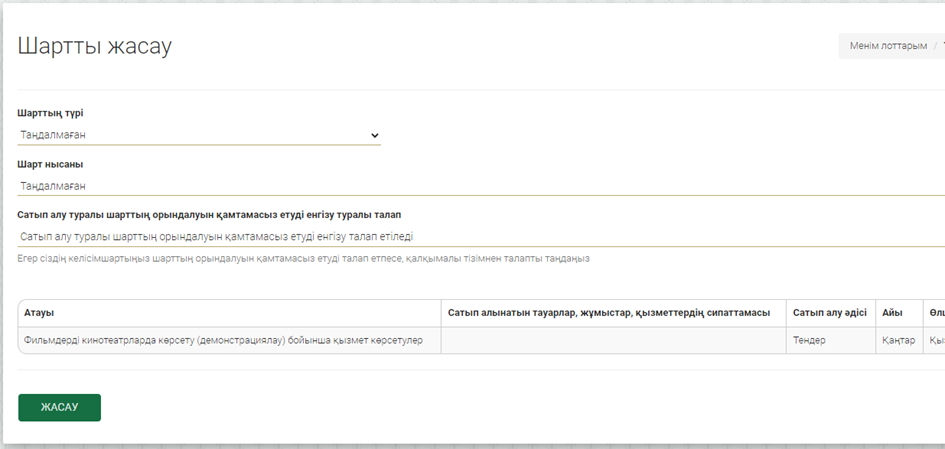Image resolution: width=945 pixels, height=449 pixels.
Task: Click the Шарт нысаны field label
Action: (x=50, y=164)
